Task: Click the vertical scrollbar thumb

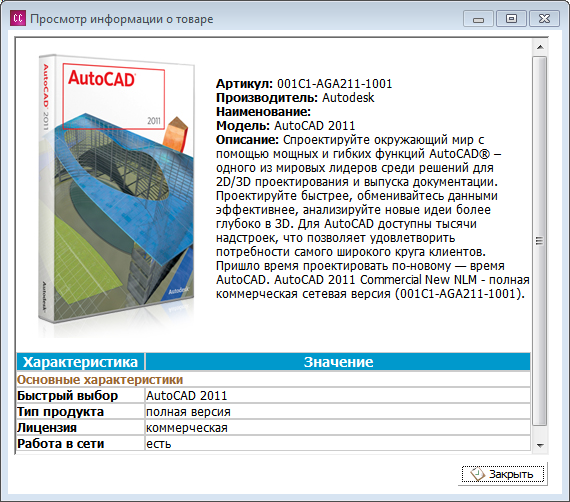Action: pyautogui.click(x=540, y=241)
